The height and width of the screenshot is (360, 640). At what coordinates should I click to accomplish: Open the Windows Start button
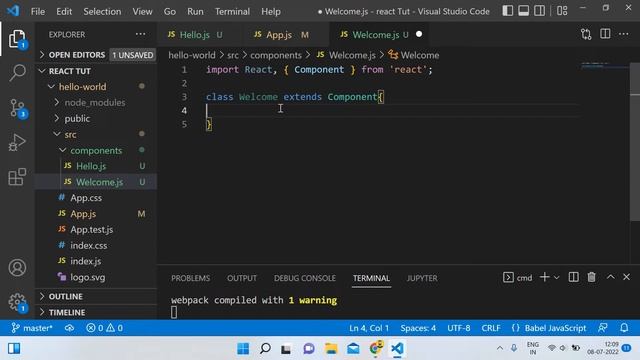tap(243, 349)
